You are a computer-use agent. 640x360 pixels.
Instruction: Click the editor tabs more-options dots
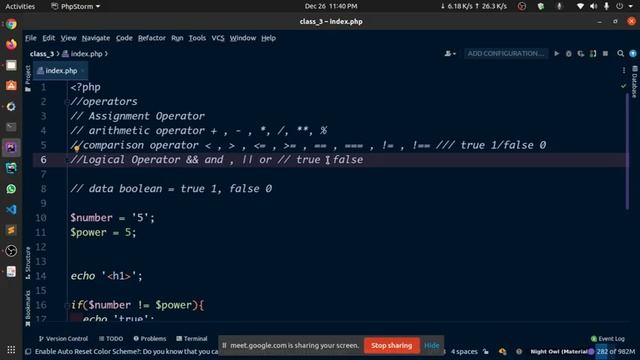pyautogui.click(x=624, y=71)
